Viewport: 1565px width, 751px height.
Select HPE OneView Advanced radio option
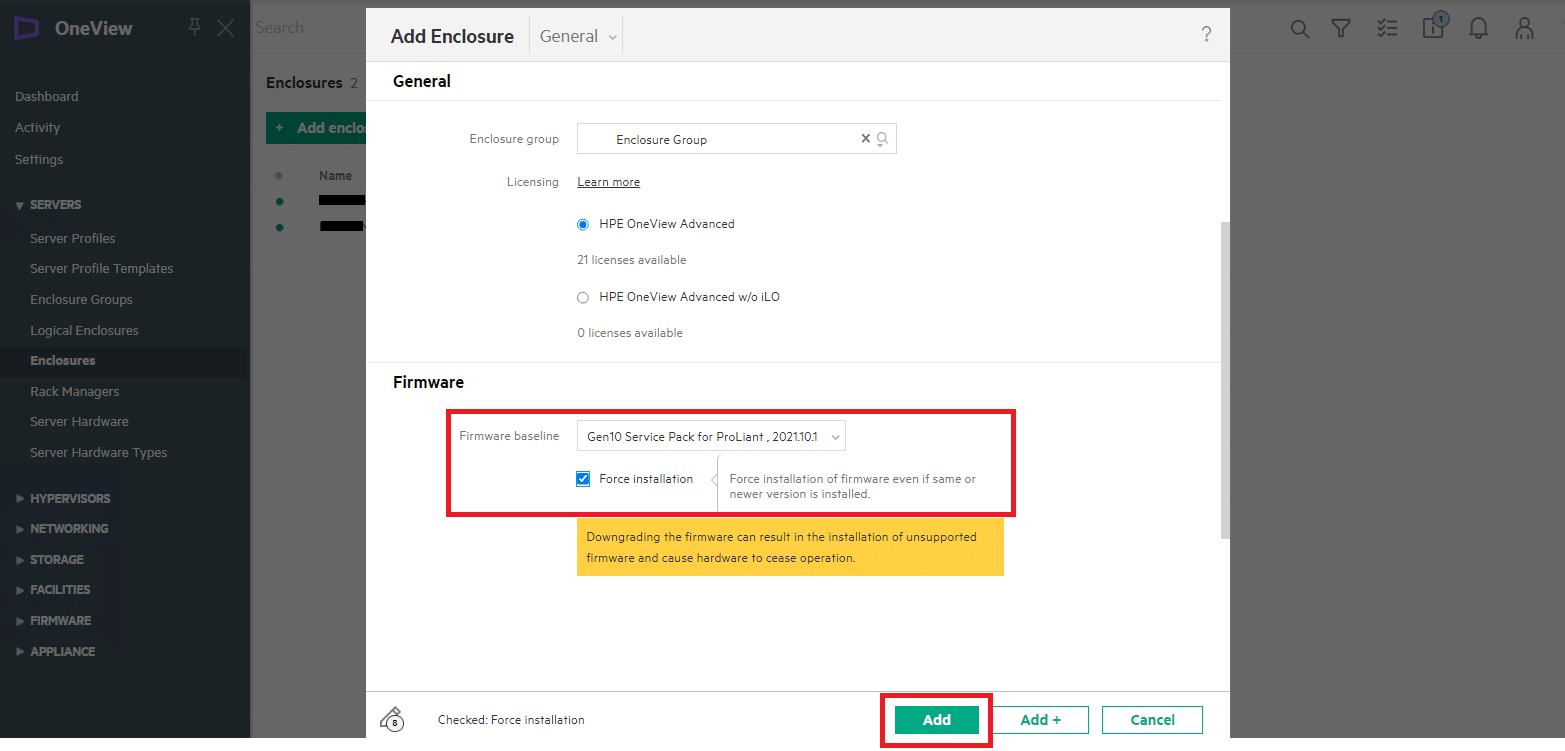point(583,224)
